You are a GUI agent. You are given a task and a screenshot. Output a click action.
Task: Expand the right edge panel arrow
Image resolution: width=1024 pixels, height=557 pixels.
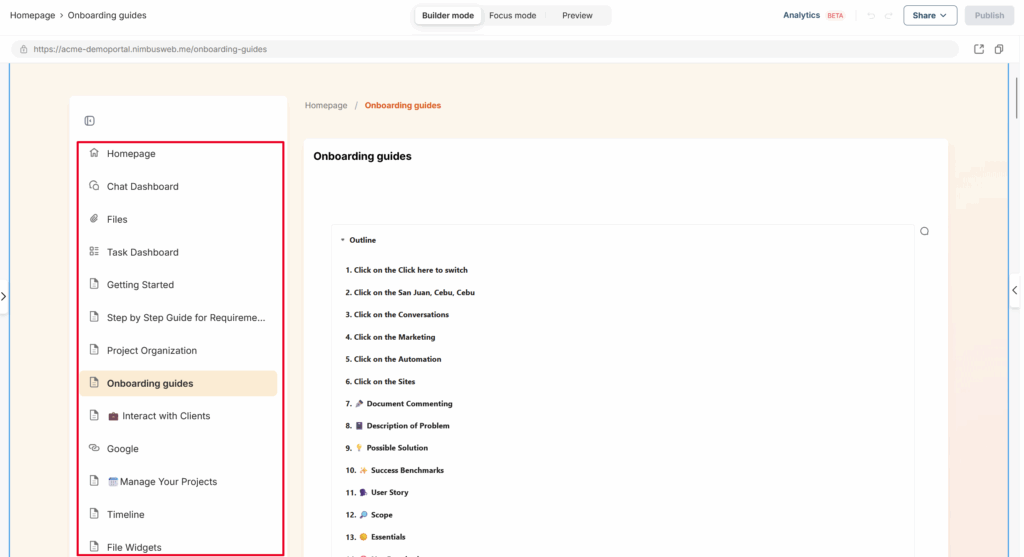pos(1015,290)
